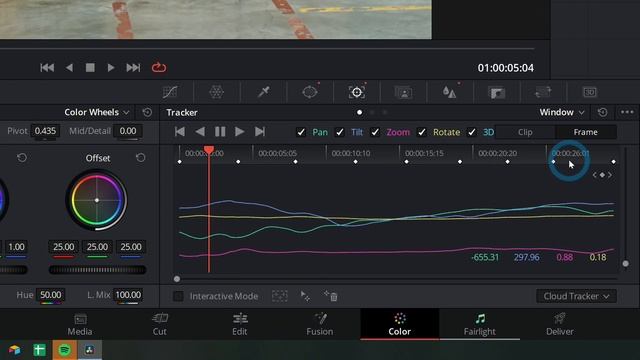Viewport: 640px width, 360px height.
Task: Open the Tracker options ellipsis menu
Action: pos(627,112)
